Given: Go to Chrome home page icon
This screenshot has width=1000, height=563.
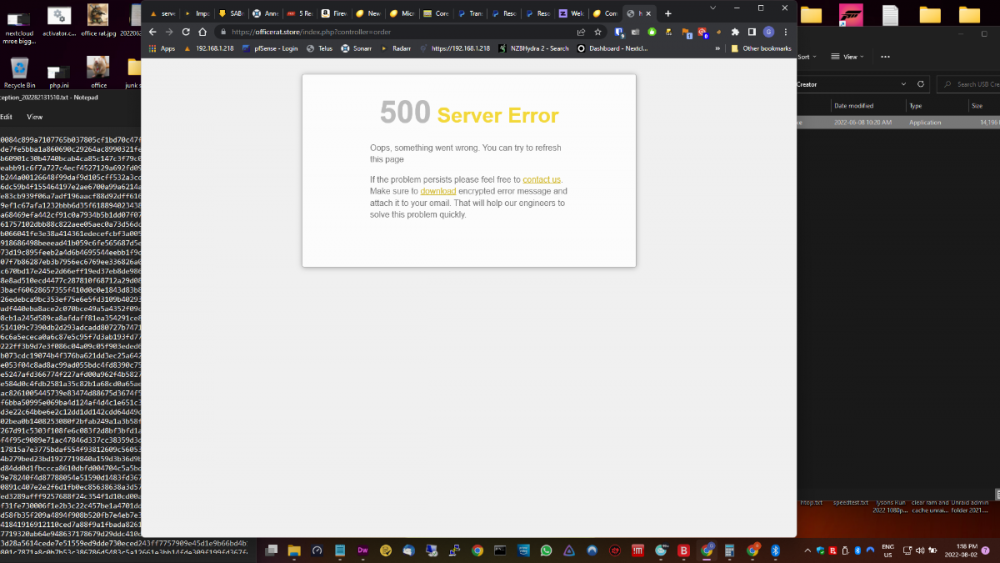Looking at the screenshot, I should (202, 32).
